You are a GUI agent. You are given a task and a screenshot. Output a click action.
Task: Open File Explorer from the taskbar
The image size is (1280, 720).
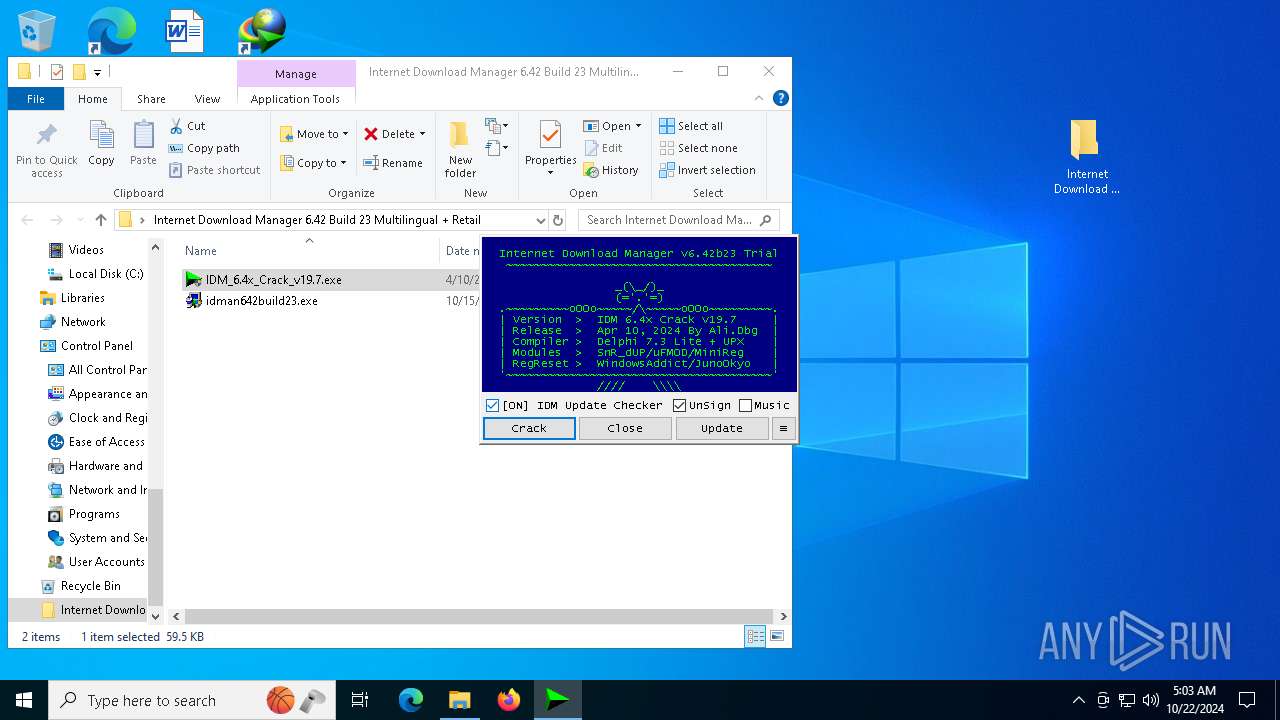point(460,700)
